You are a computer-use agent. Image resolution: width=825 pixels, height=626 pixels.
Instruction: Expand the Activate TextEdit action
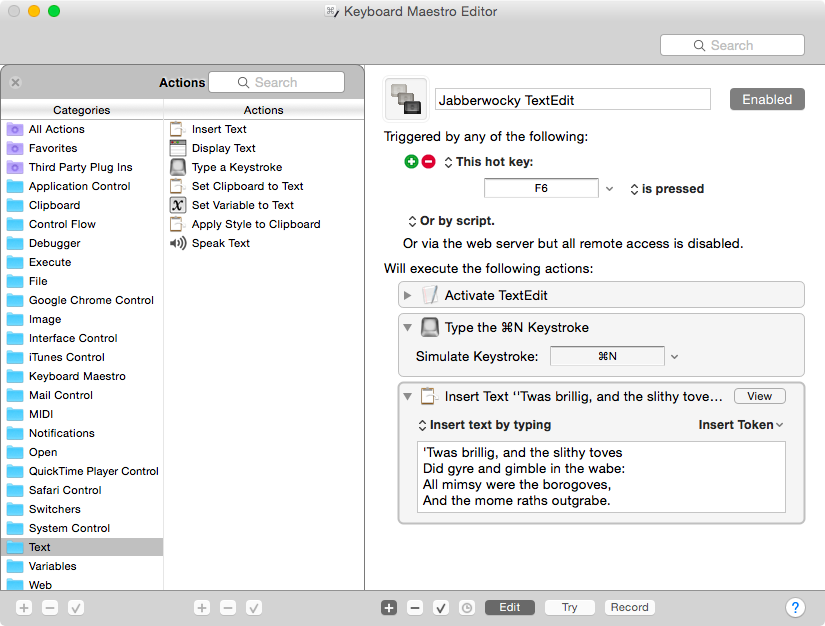tap(407, 296)
